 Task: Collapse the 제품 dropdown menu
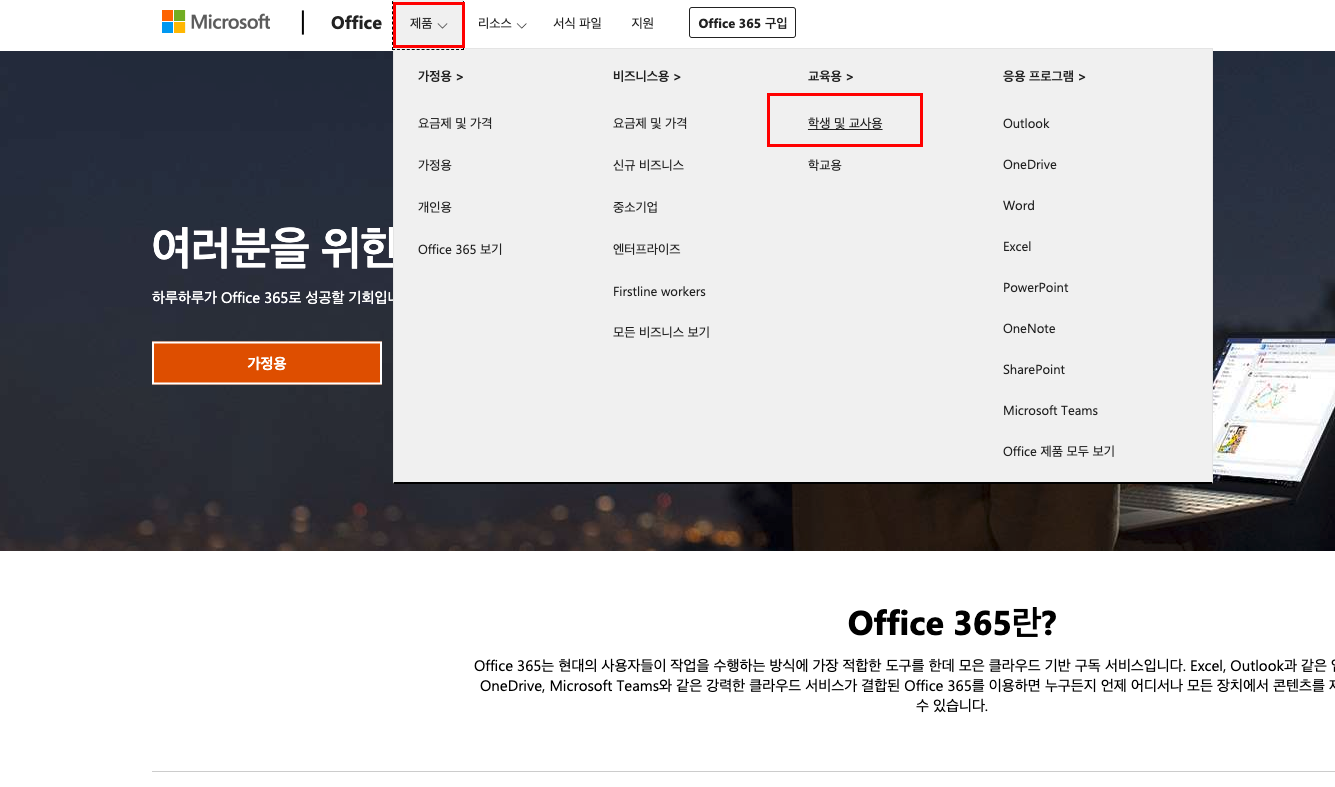click(x=429, y=24)
